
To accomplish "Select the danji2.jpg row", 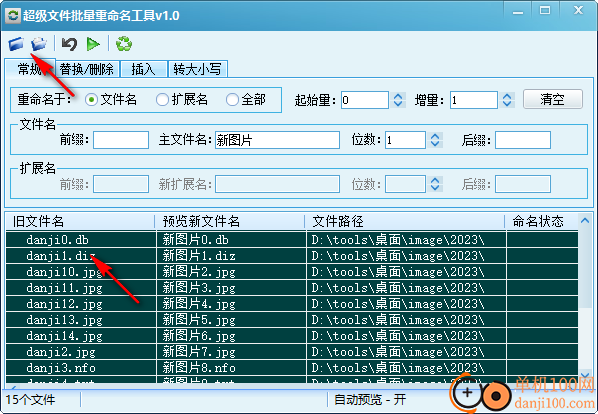I will click(292, 352).
